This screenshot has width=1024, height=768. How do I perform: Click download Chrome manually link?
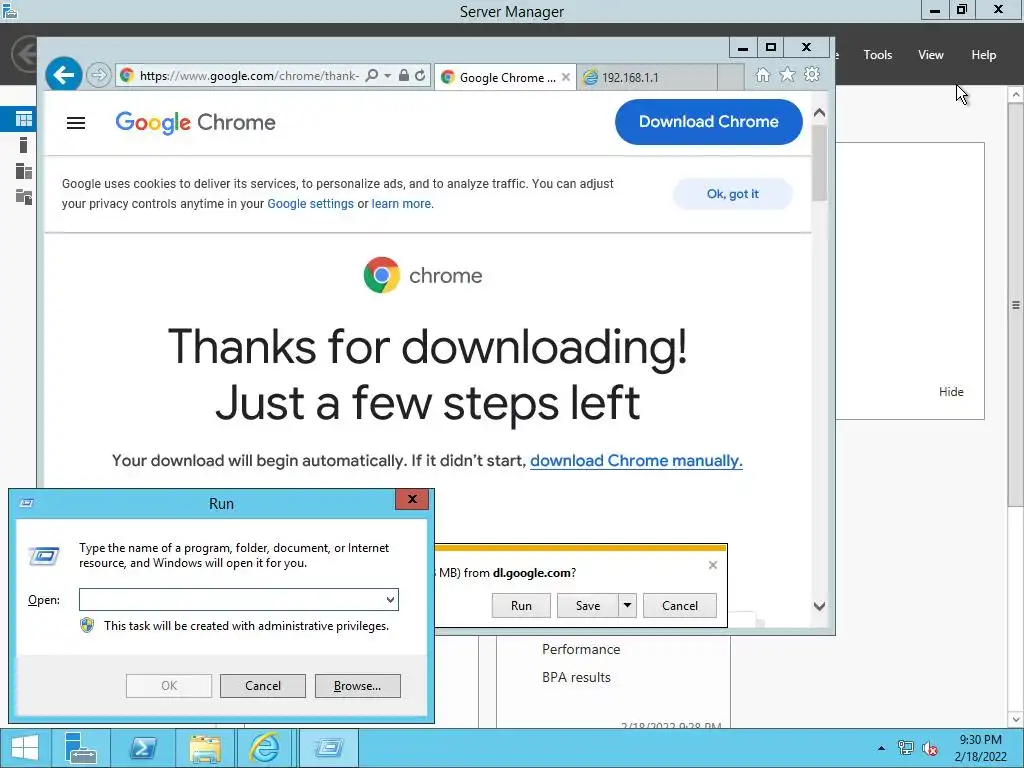[x=636, y=461]
